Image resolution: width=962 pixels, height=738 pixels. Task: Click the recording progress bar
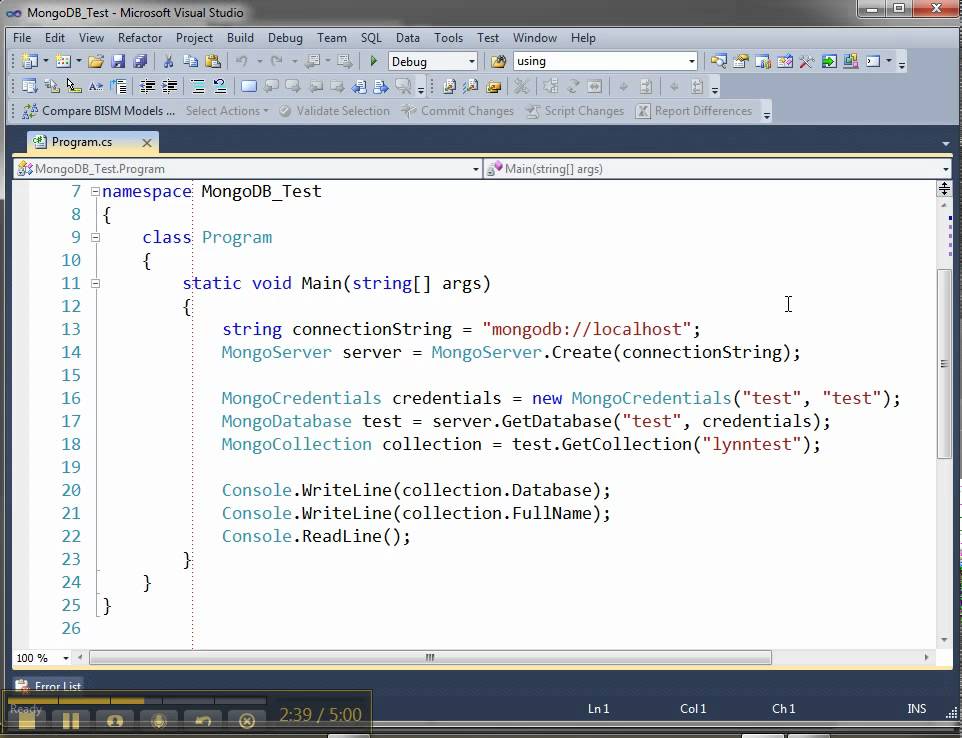(137, 700)
